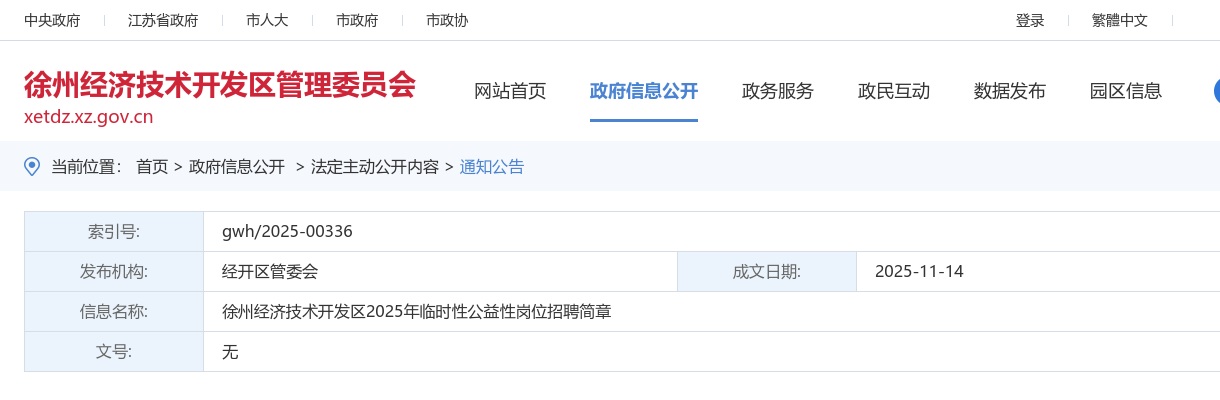Go to the 政民互动 menu item
Image resolution: width=1220 pixels, height=400 pixels.
[x=894, y=92]
